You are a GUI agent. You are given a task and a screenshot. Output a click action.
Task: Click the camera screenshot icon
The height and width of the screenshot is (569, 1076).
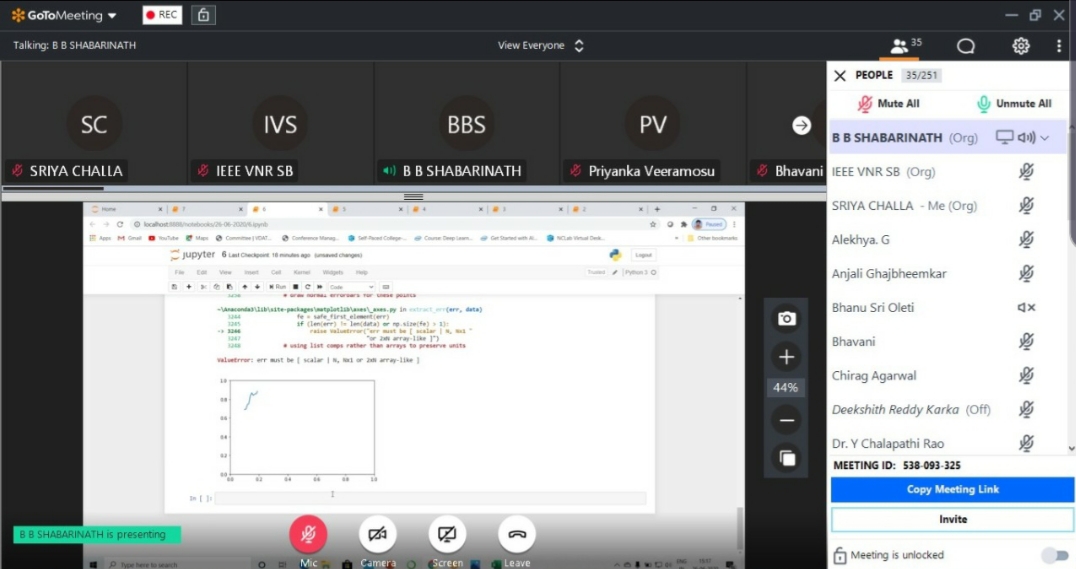(786, 318)
